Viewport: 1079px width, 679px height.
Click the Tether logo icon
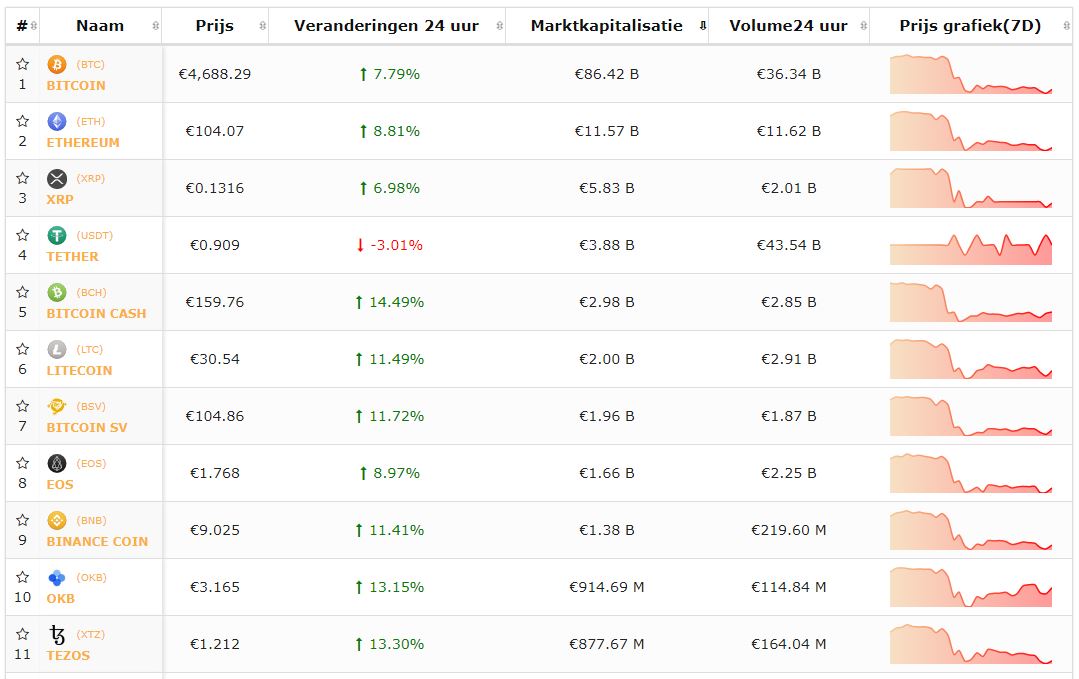tap(57, 236)
